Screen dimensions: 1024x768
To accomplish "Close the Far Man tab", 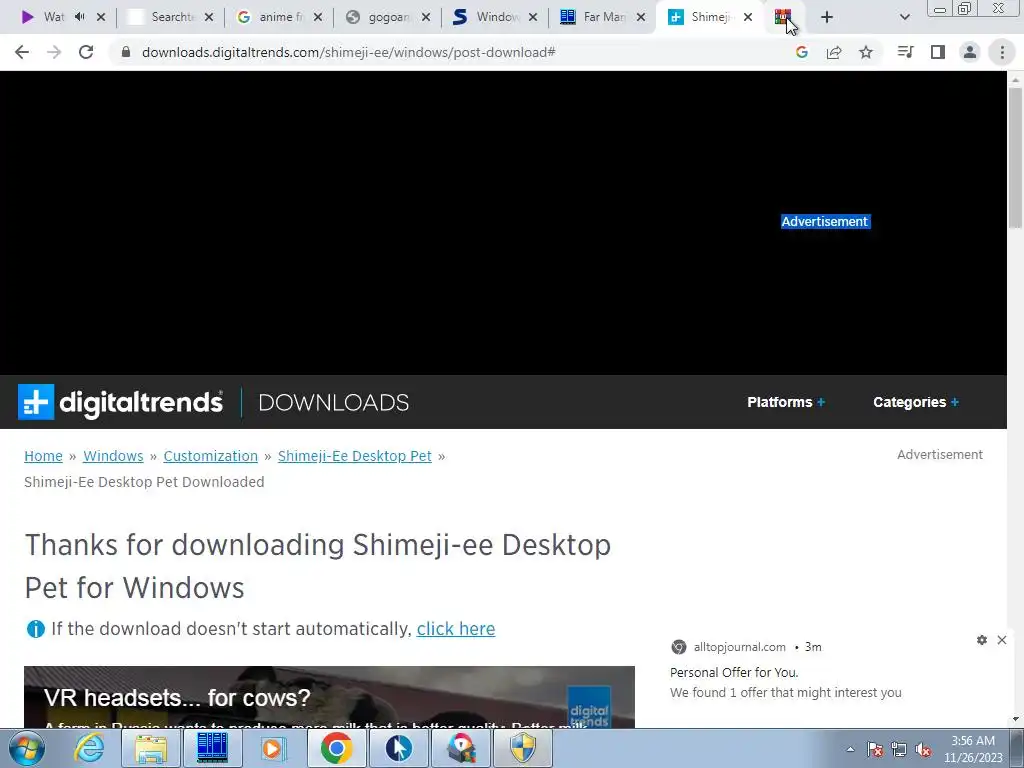I will [x=641, y=17].
